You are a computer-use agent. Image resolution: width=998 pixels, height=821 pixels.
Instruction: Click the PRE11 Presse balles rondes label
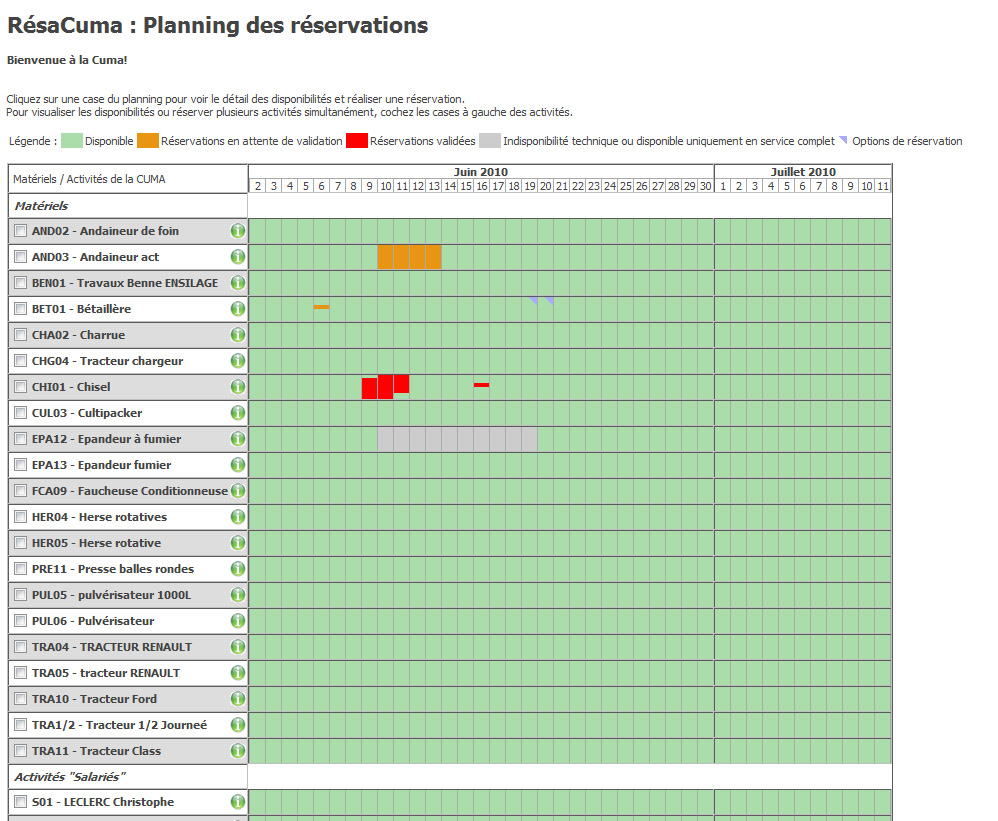[113, 569]
